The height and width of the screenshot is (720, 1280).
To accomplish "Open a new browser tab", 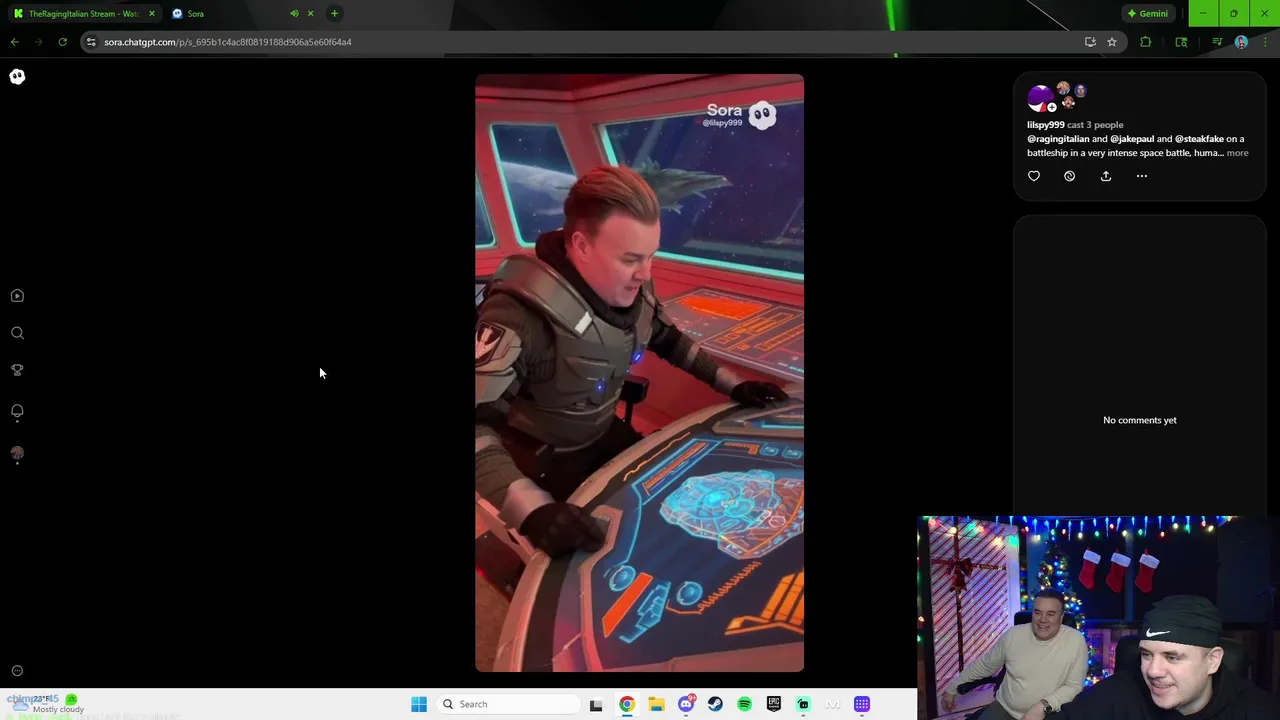I will (x=334, y=14).
